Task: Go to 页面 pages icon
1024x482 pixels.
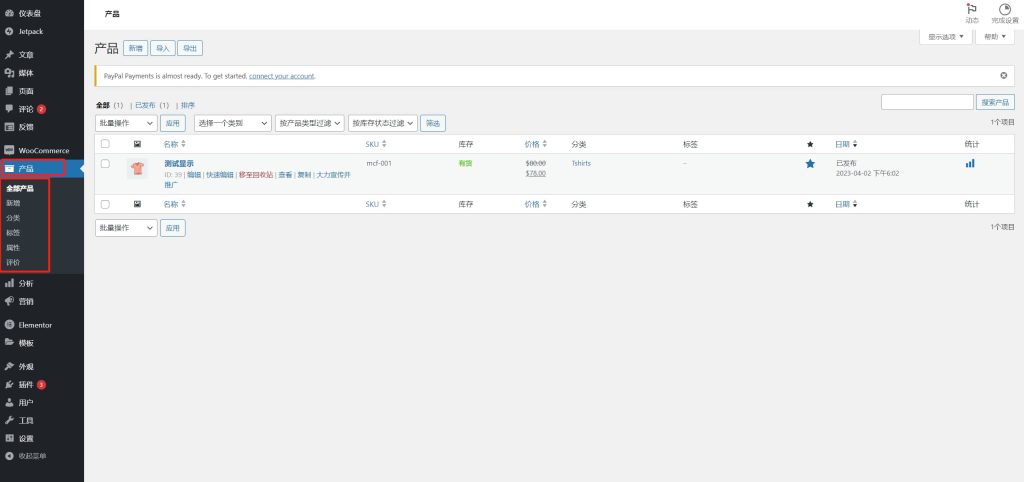Action: coord(9,91)
